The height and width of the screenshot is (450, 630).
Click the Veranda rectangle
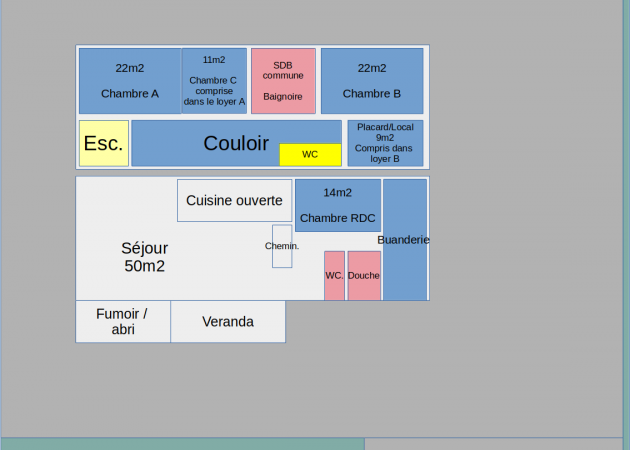pyautogui.click(x=228, y=322)
